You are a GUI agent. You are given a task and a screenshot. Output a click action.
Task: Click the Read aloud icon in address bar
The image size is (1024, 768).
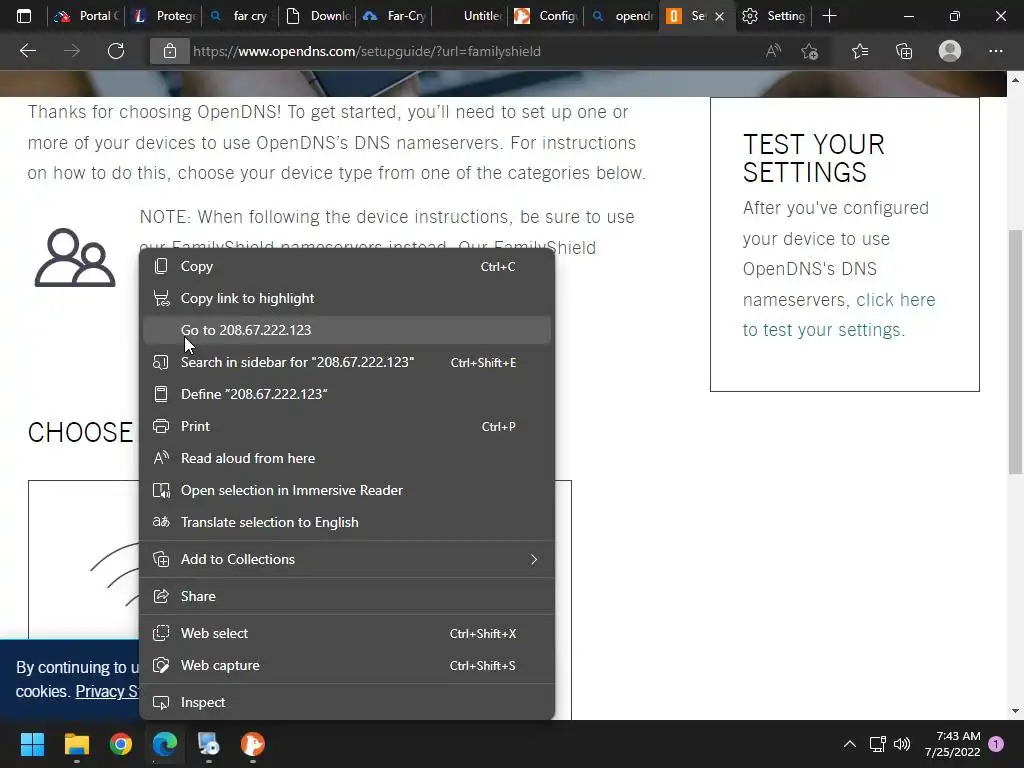(x=773, y=51)
